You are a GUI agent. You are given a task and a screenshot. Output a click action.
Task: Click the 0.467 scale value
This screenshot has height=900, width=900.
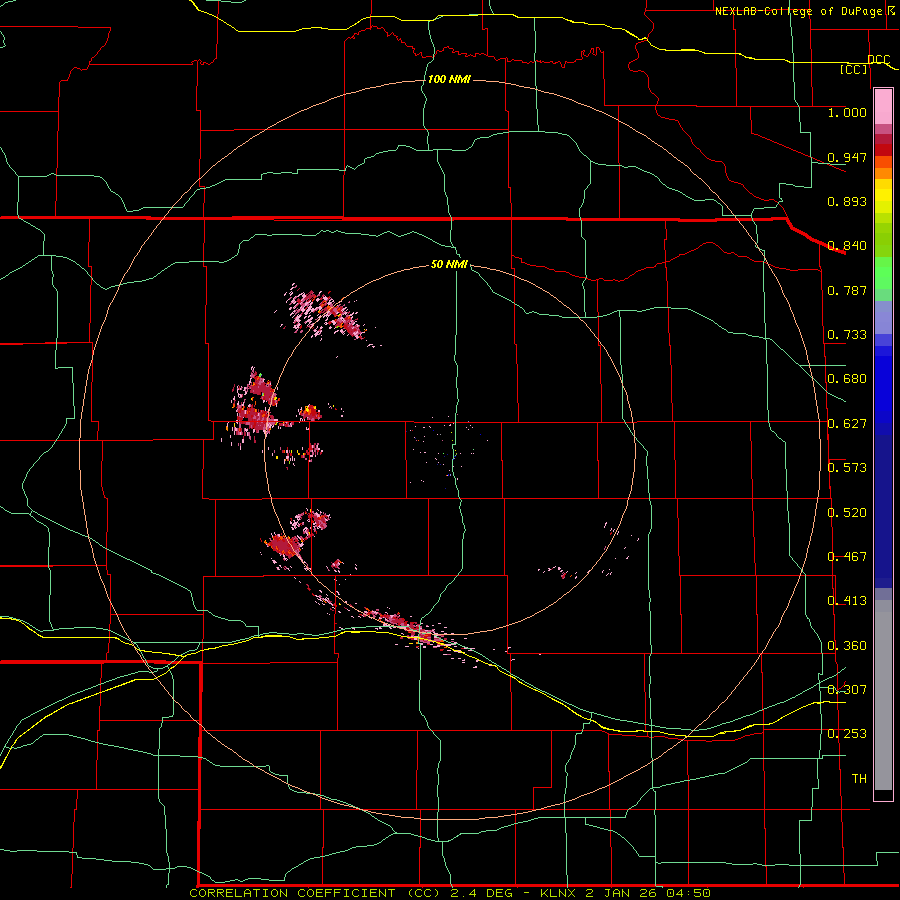pyautogui.click(x=847, y=557)
